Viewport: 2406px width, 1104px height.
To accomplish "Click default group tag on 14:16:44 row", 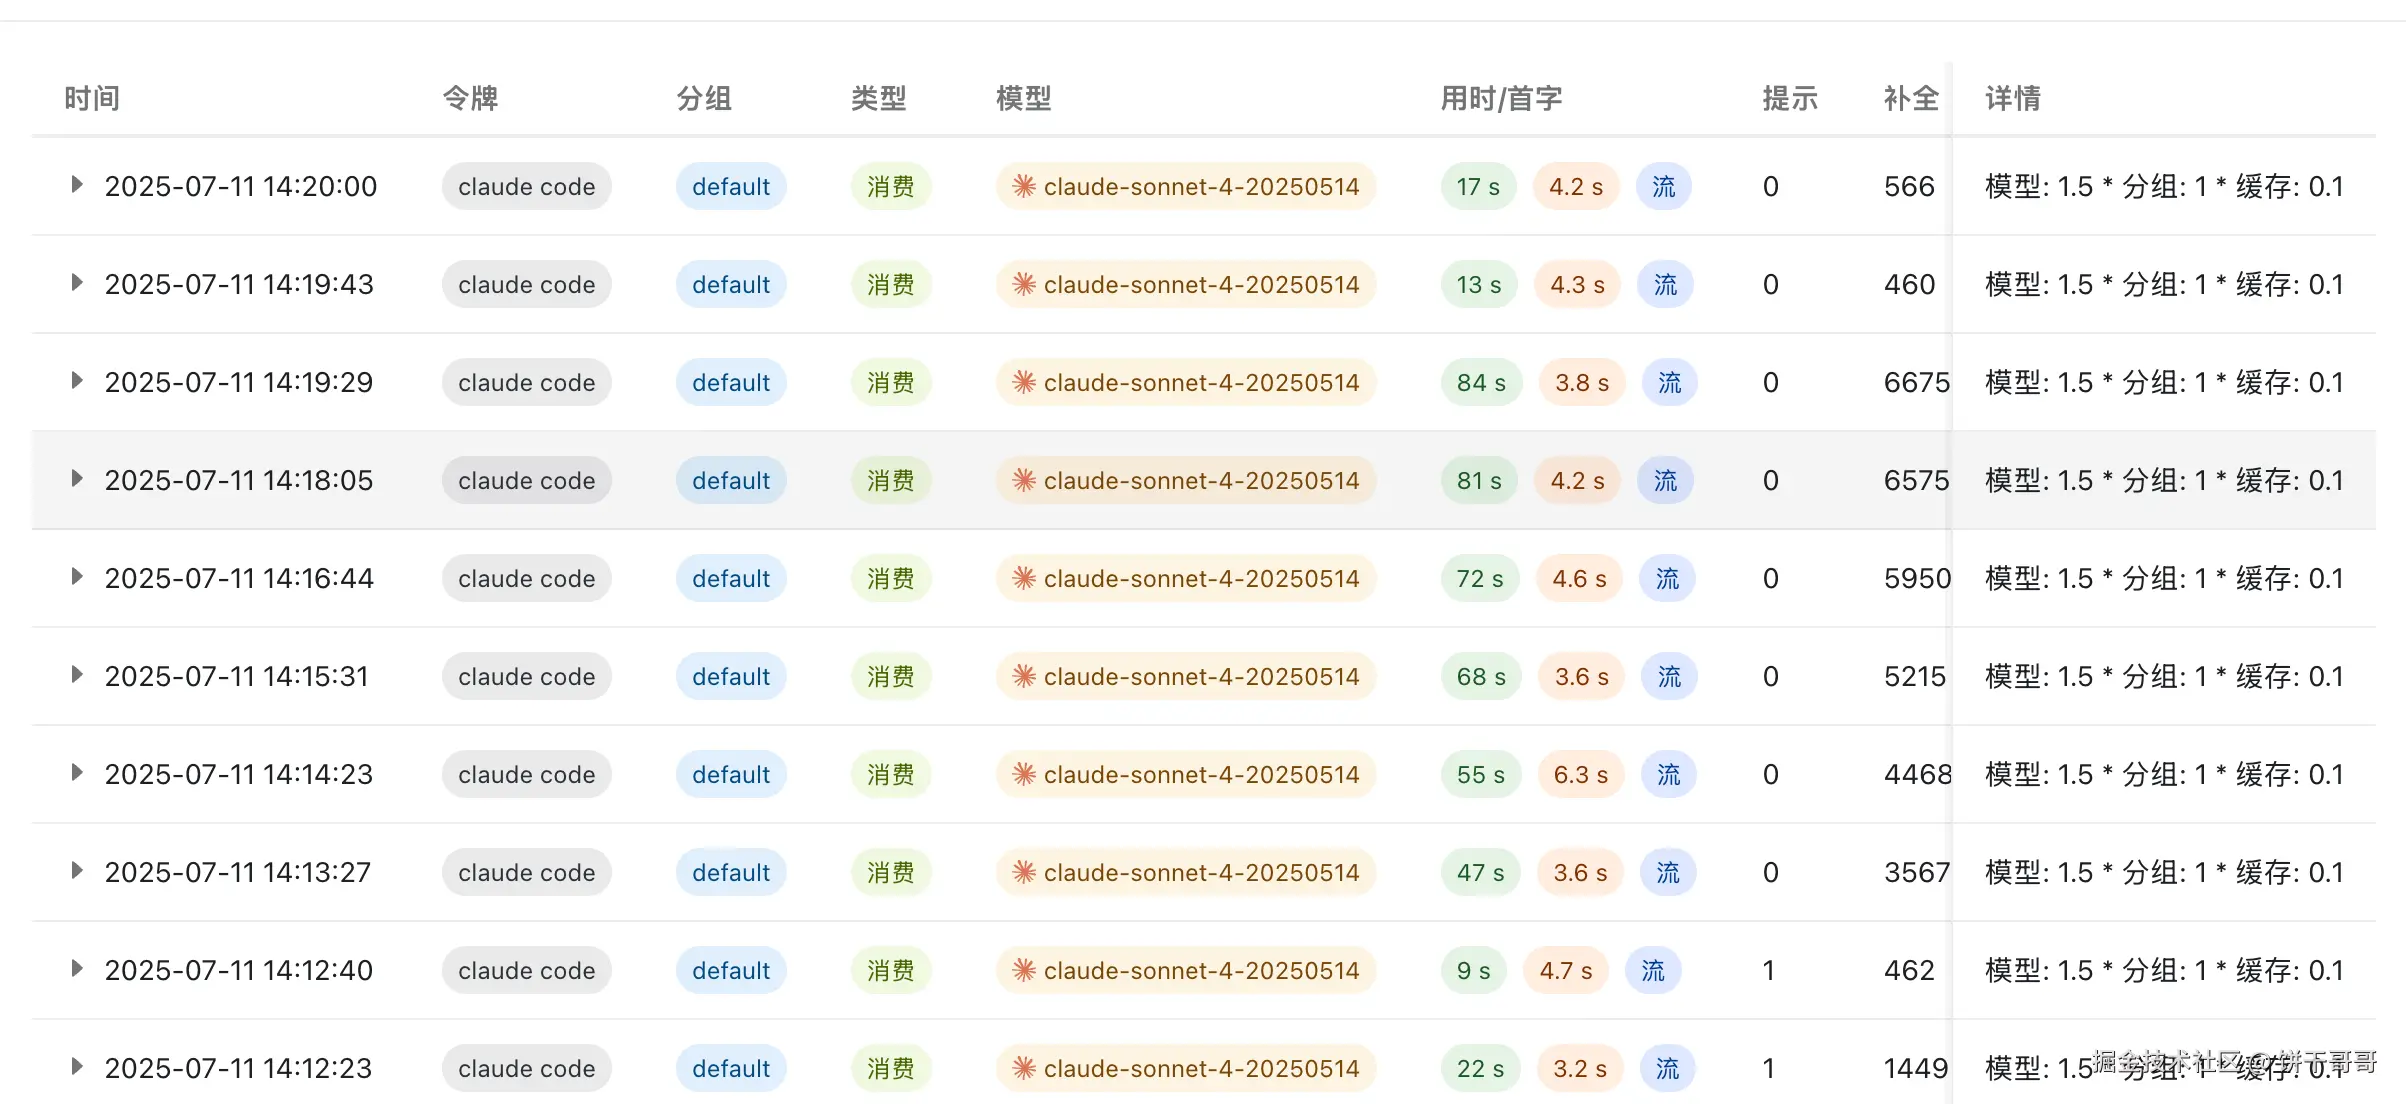I will (x=731, y=579).
